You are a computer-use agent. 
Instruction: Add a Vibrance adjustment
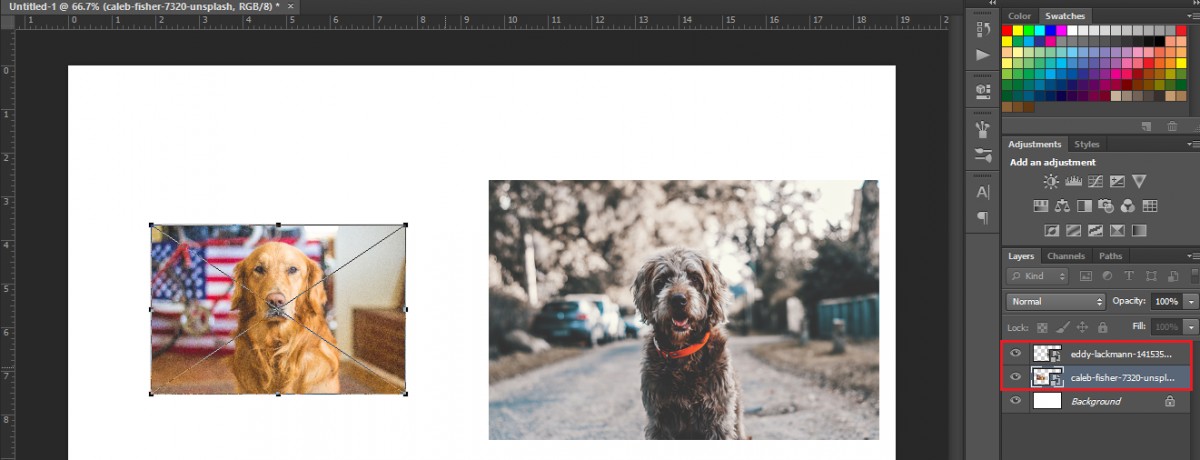pos(1139,181)
